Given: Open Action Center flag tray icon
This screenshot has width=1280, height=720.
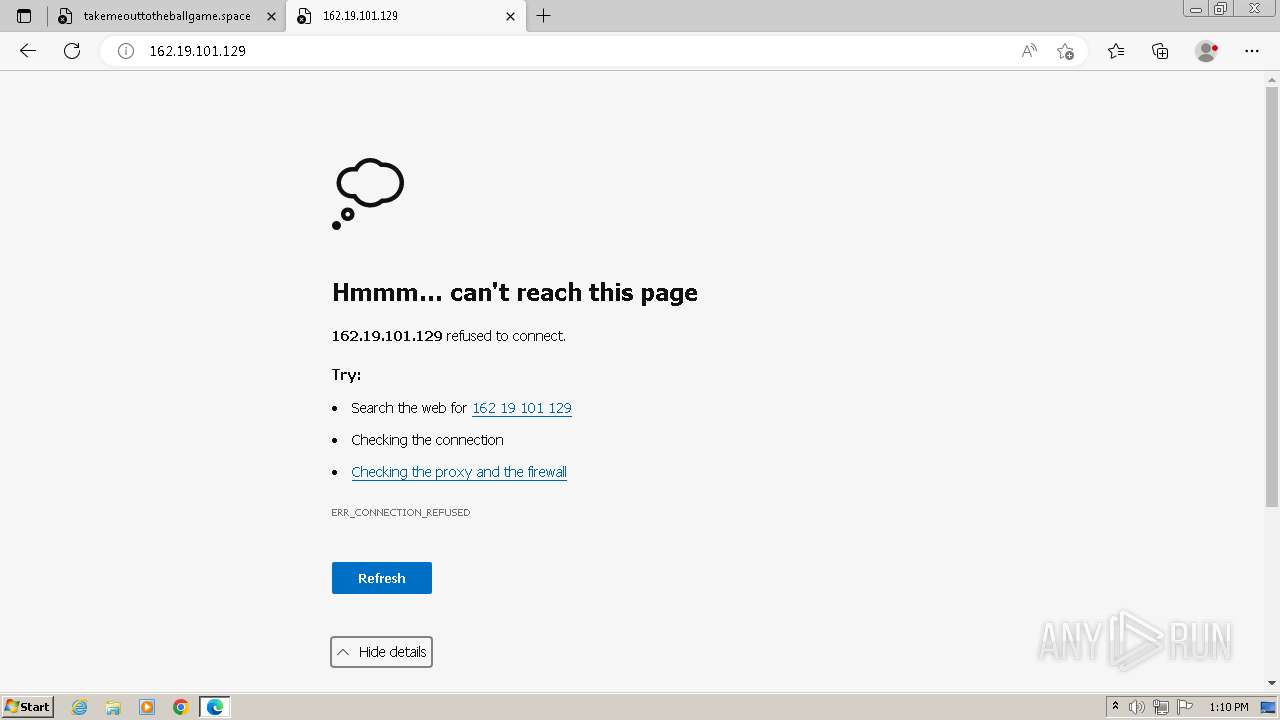Looking at the screenshot, I should click(1185, 707).
